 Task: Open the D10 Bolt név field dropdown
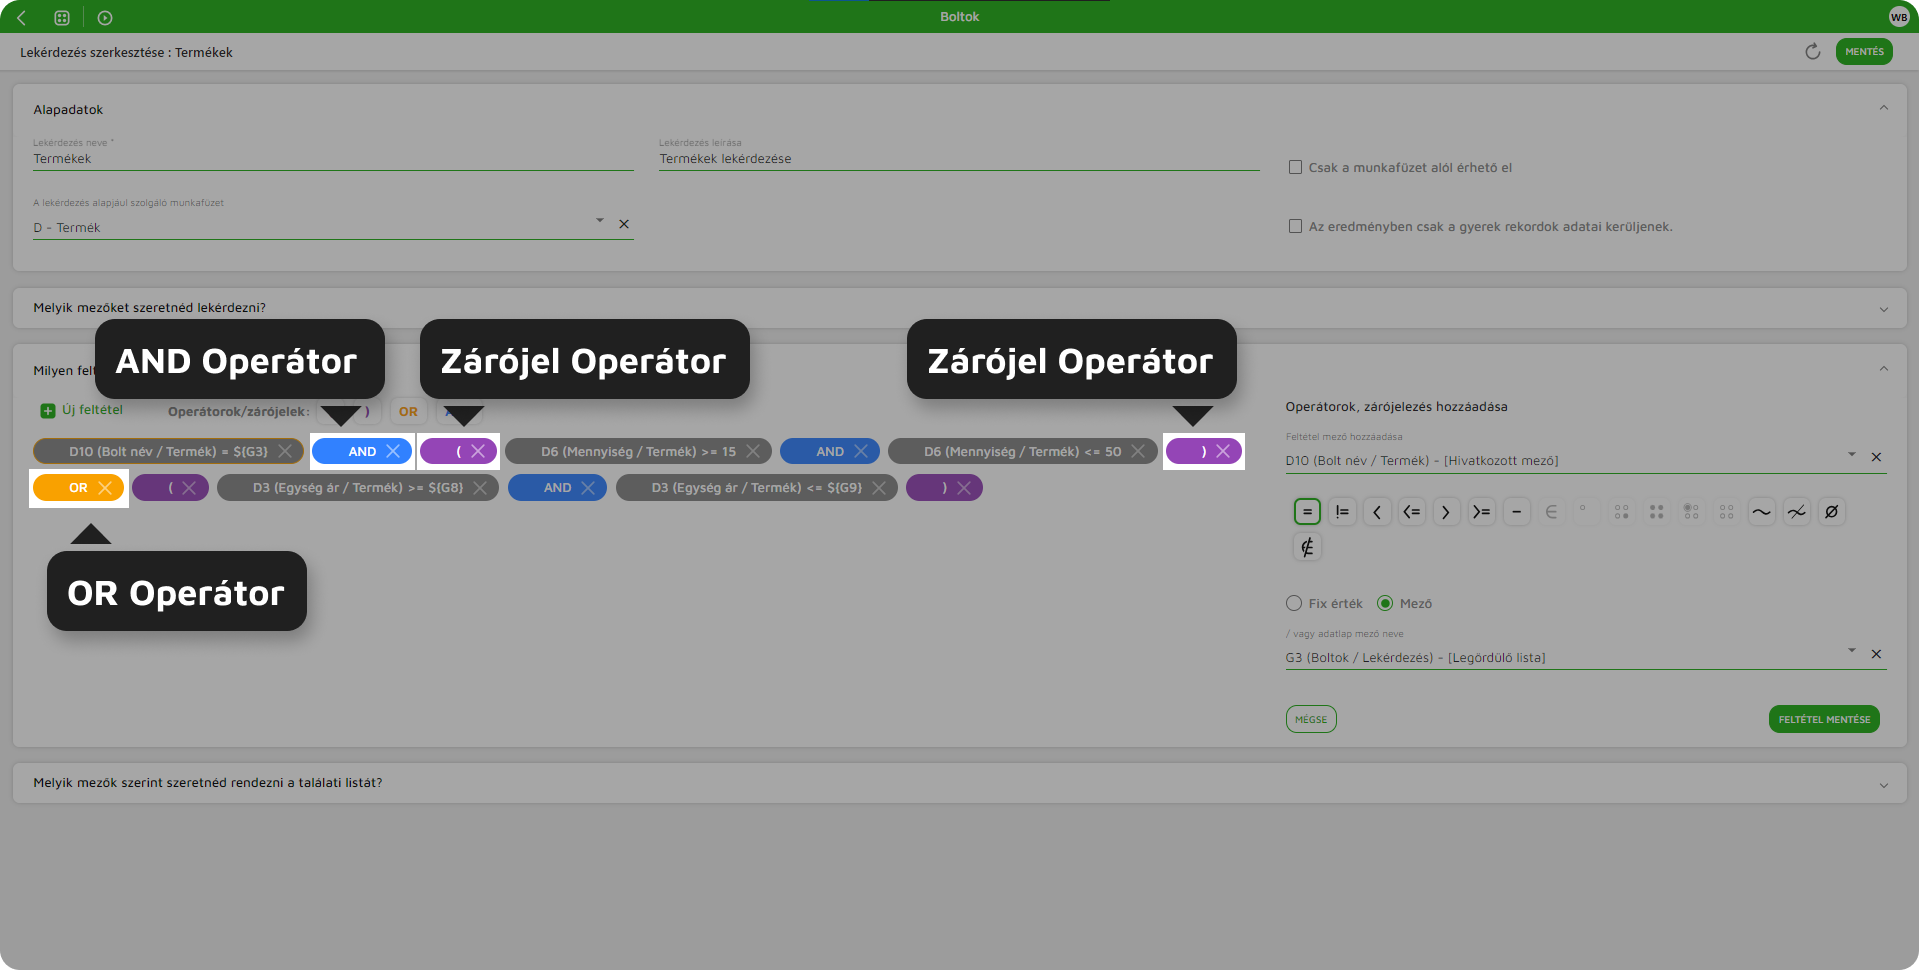click(x=1852, y=454)
